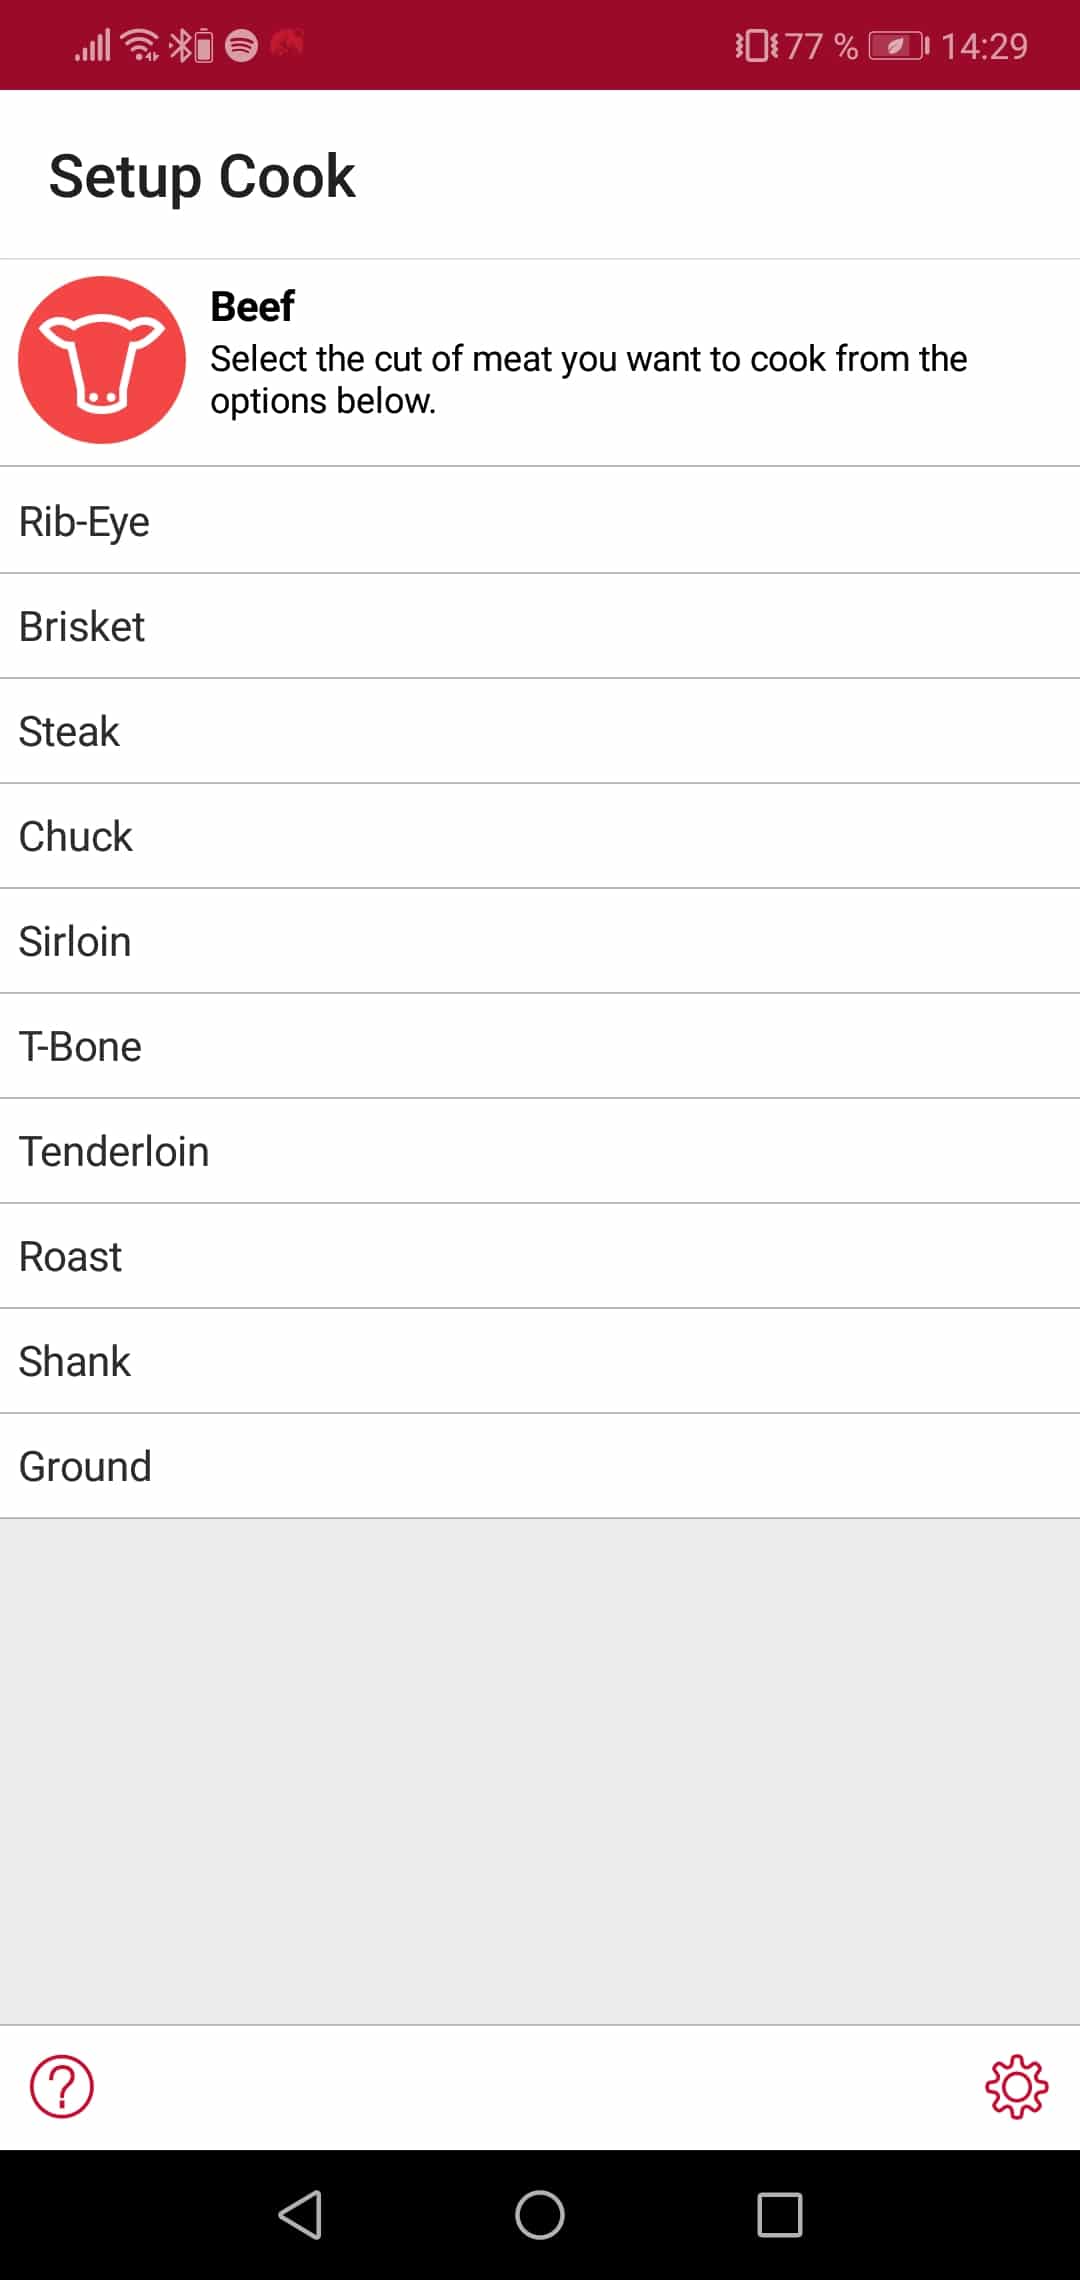Viewport: 1080px width, 2280px height.
Task: Select the Rib-Eye cut
Action: (540, 521)
